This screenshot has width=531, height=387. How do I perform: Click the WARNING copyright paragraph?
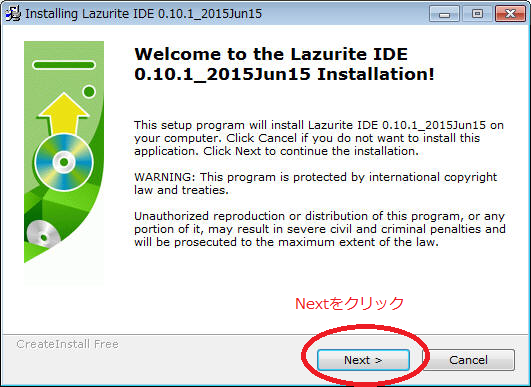click(x=315, y=184)
